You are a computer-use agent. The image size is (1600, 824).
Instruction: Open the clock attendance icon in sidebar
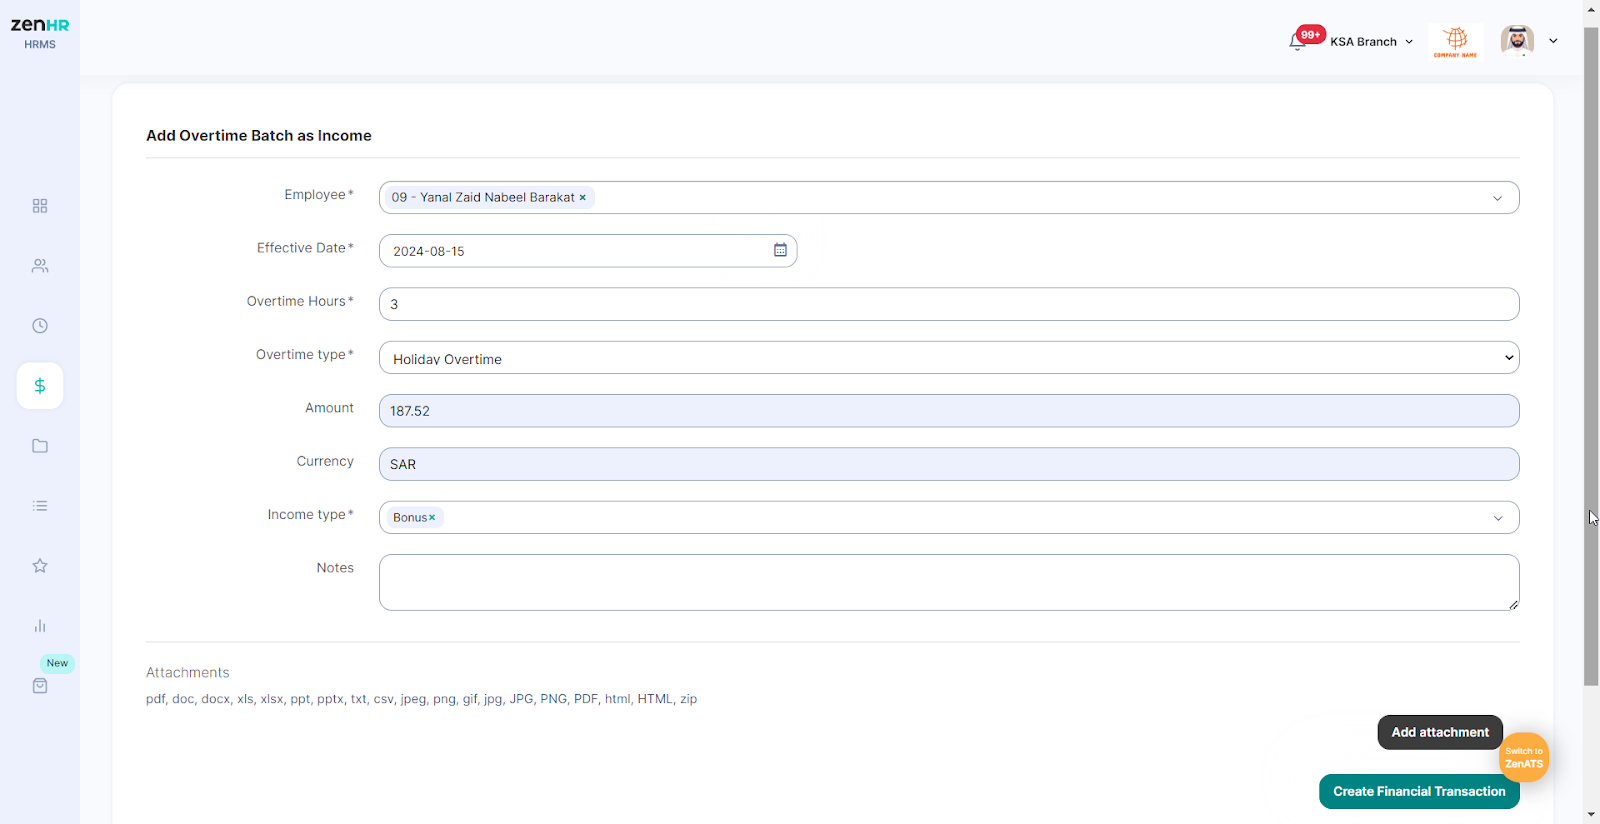40,326
